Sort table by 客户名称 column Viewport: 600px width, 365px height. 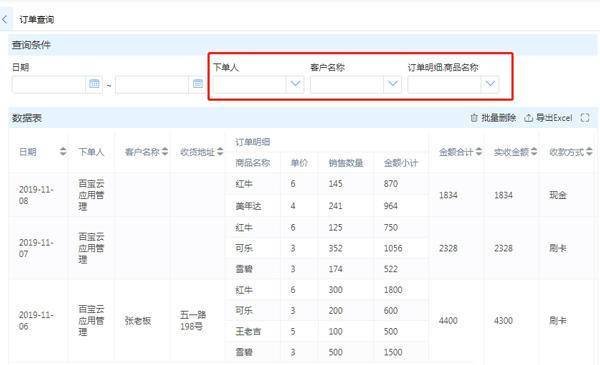[165, 152]
